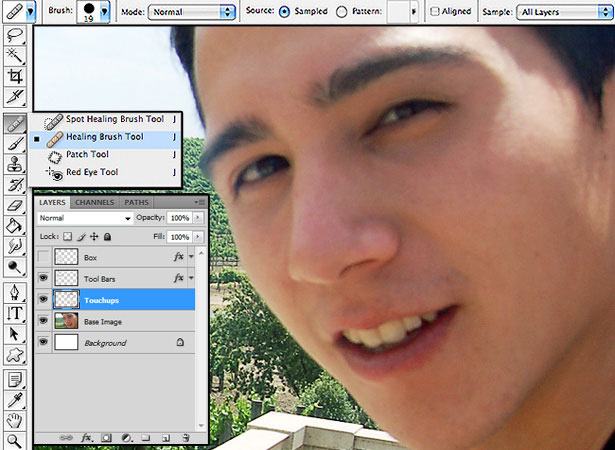Image resolution: width=615 pixels, height=450 pixels.
Task: Add a layer mask
Action: [107, 437]
